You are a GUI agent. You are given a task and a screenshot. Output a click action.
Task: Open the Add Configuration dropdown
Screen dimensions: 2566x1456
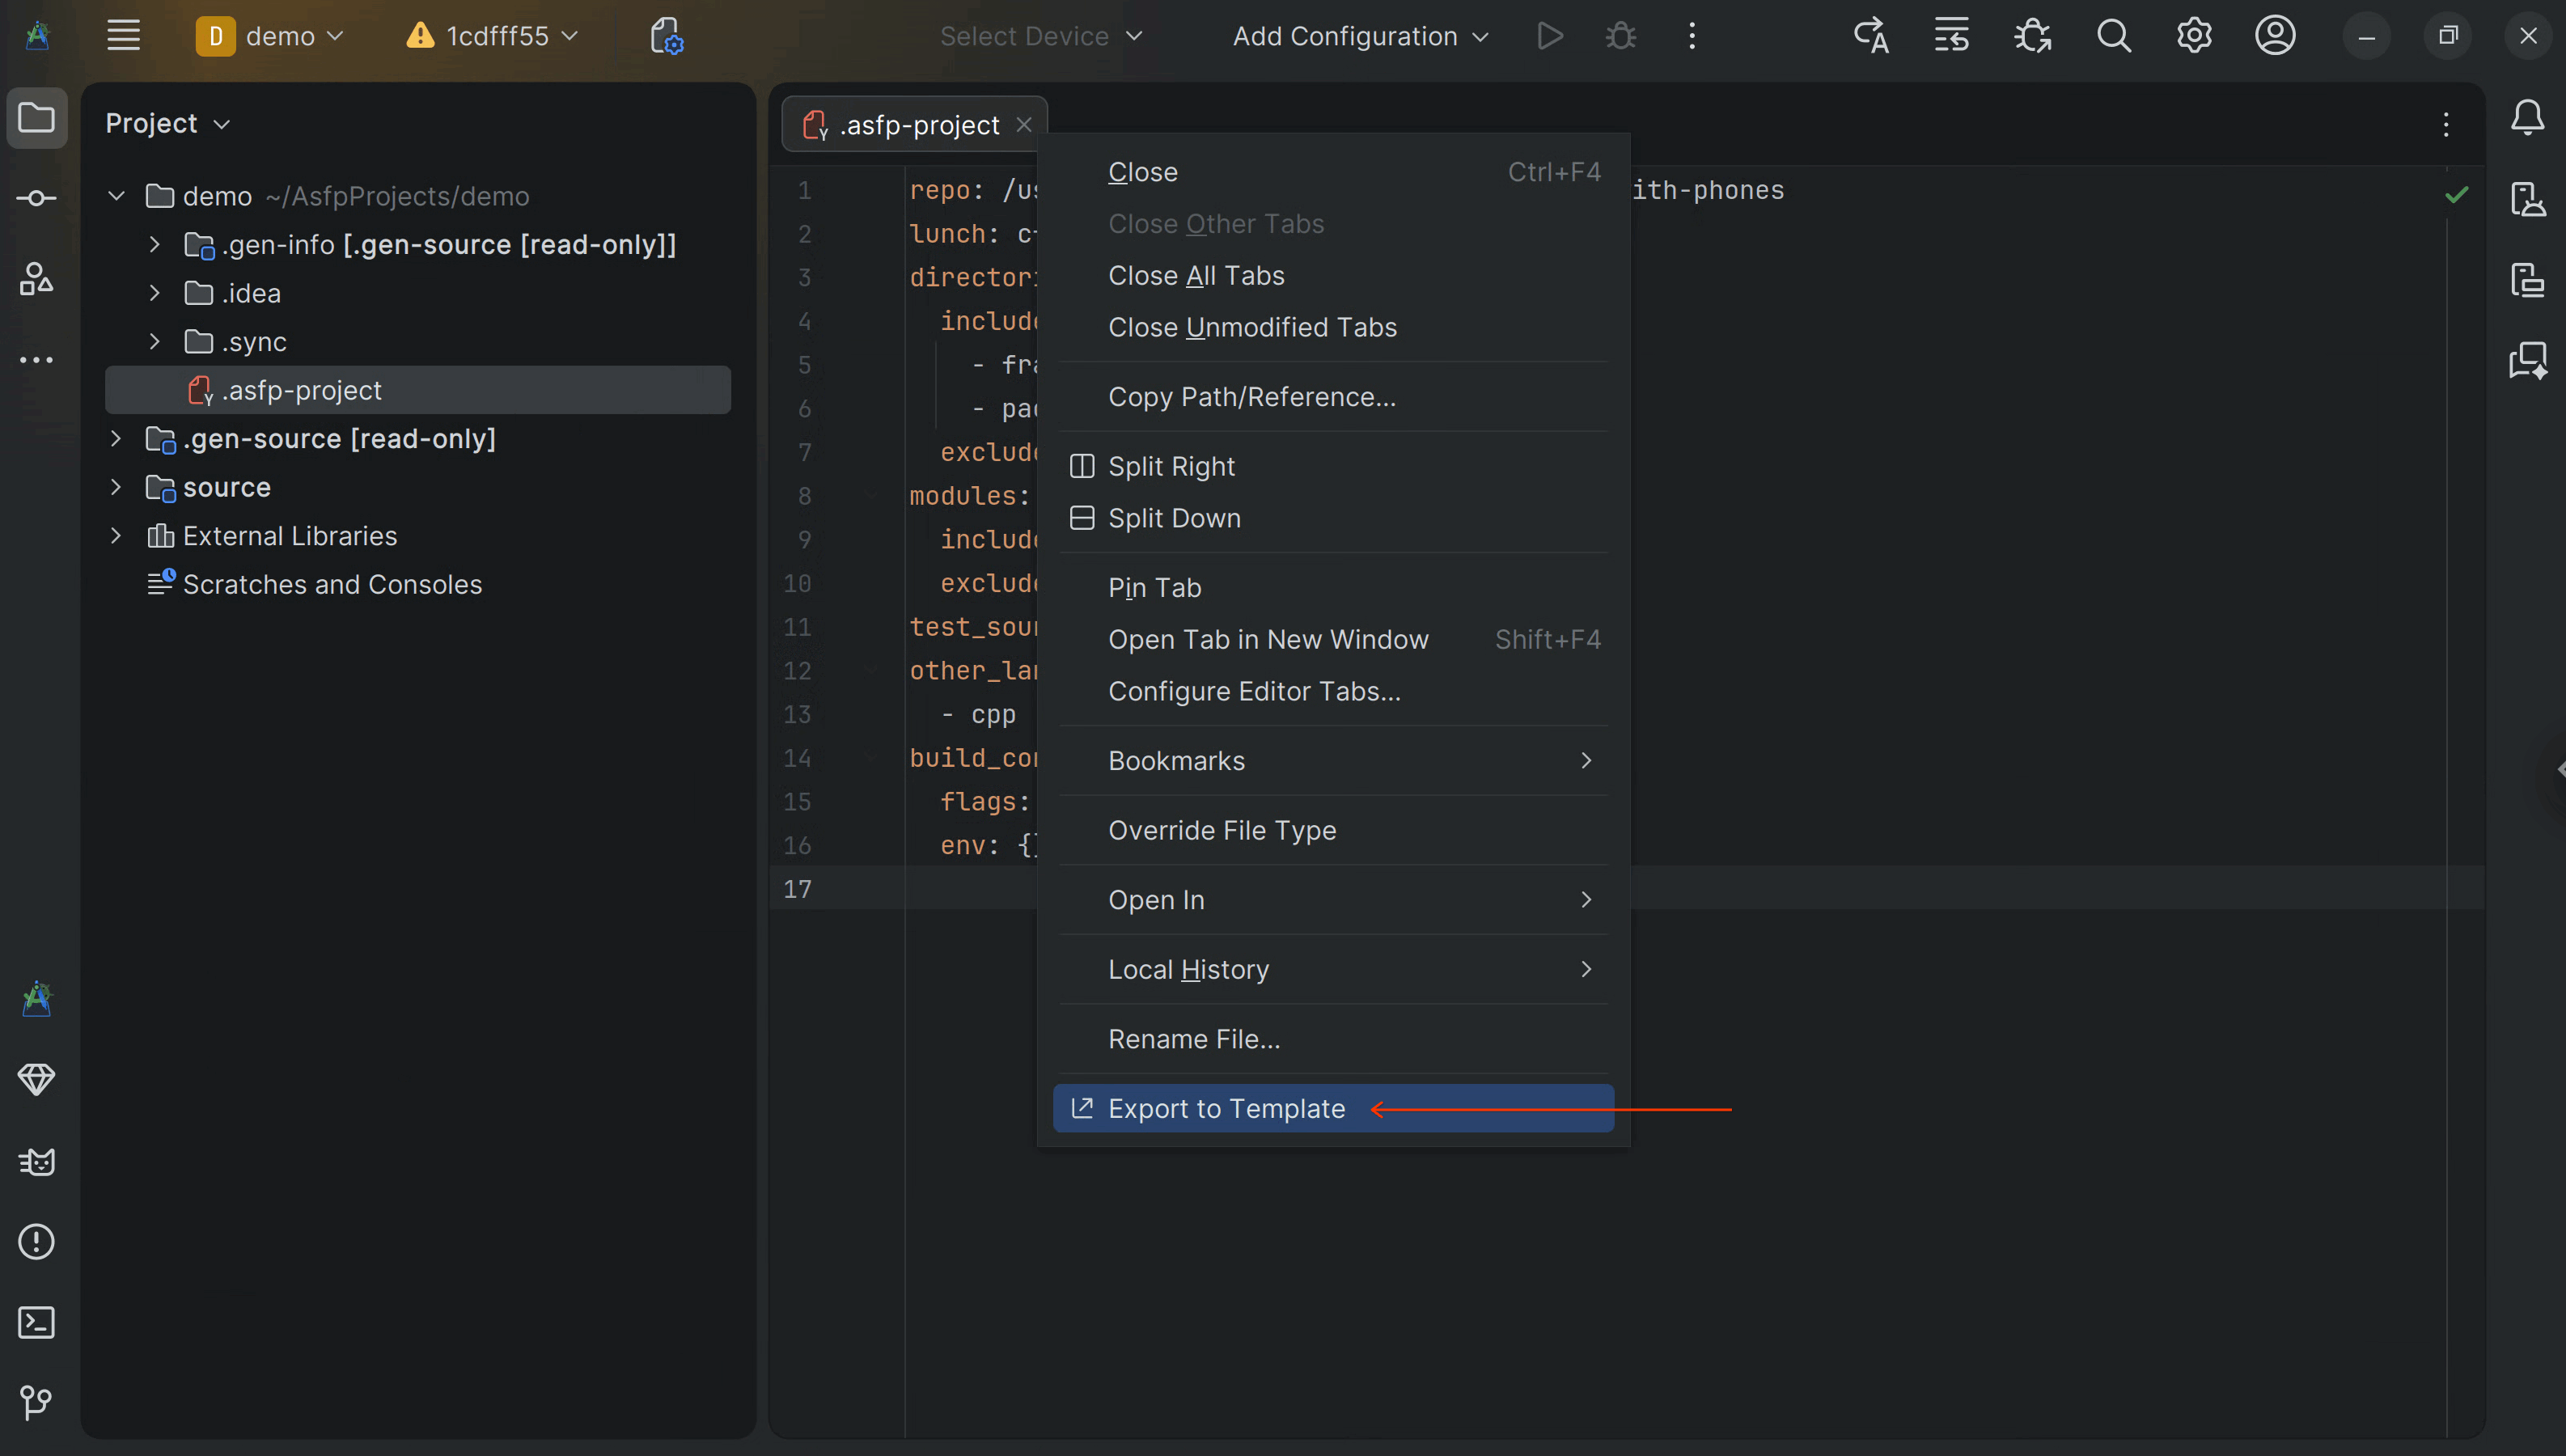tap(1360, 36)
